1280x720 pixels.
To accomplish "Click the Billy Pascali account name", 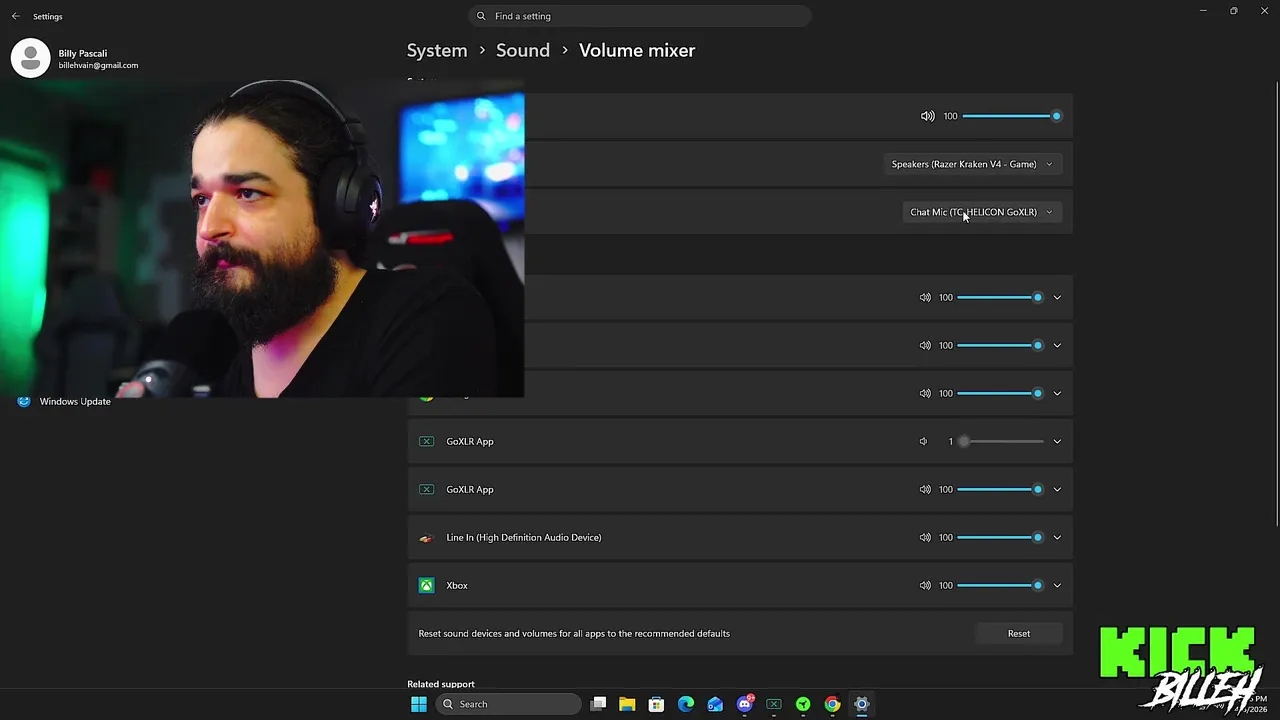I will (x=83, y=53).
